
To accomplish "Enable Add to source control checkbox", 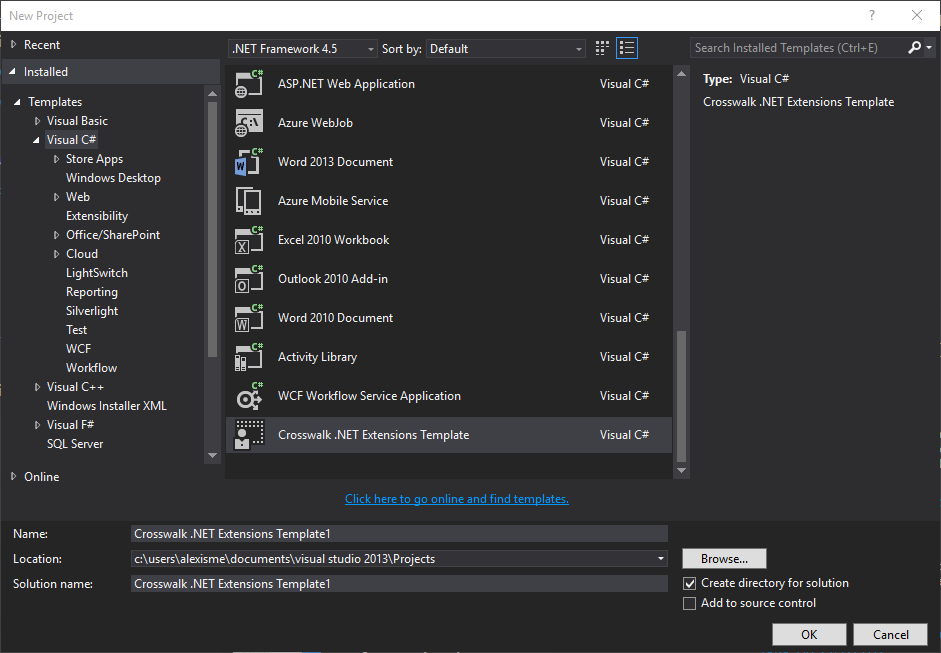I will [689, 603].
